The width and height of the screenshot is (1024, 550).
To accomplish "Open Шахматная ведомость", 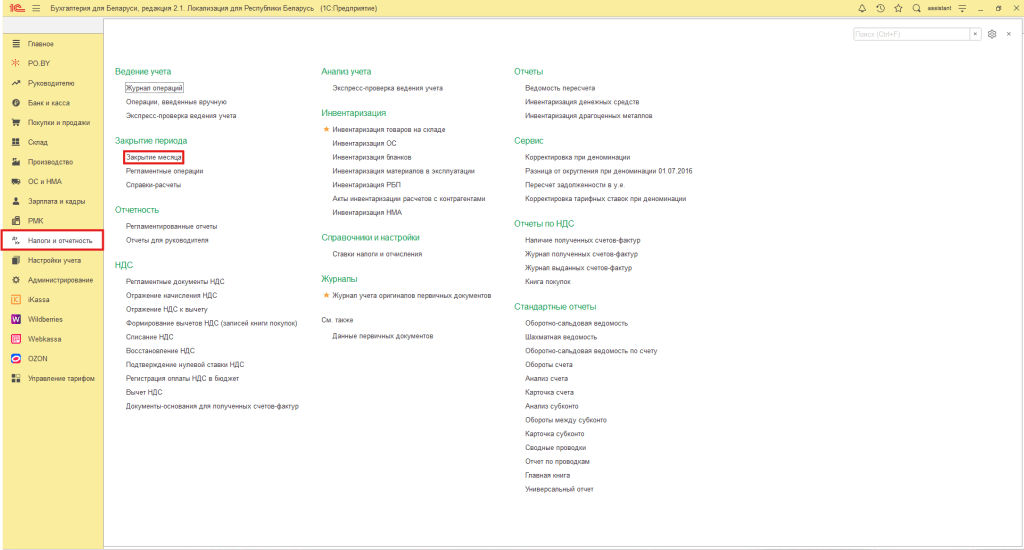I will point(561,336).
